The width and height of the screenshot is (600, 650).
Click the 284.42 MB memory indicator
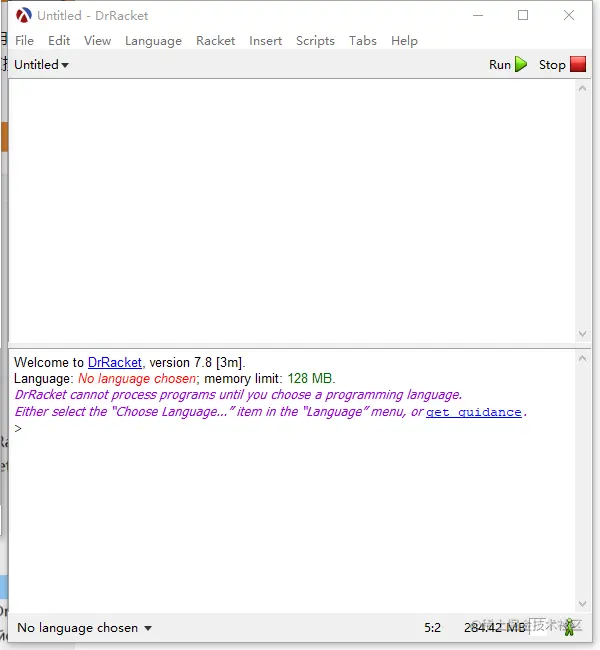click(495, 628)
